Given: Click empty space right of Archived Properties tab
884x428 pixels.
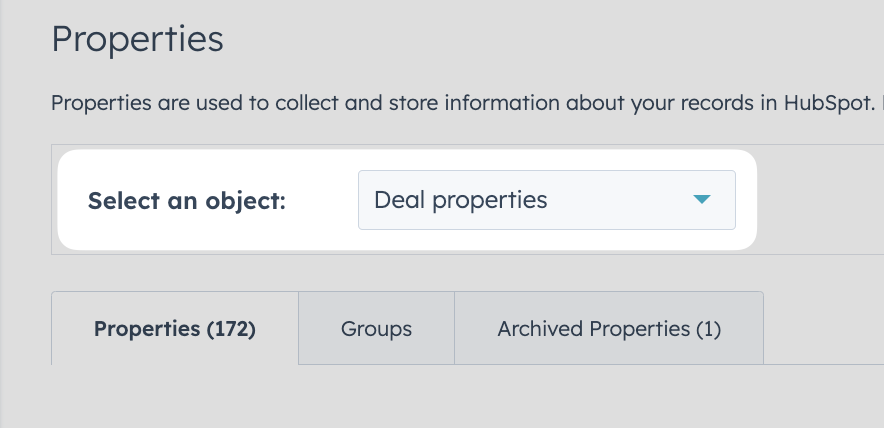Looking at the screenshot, I should 823,328.
